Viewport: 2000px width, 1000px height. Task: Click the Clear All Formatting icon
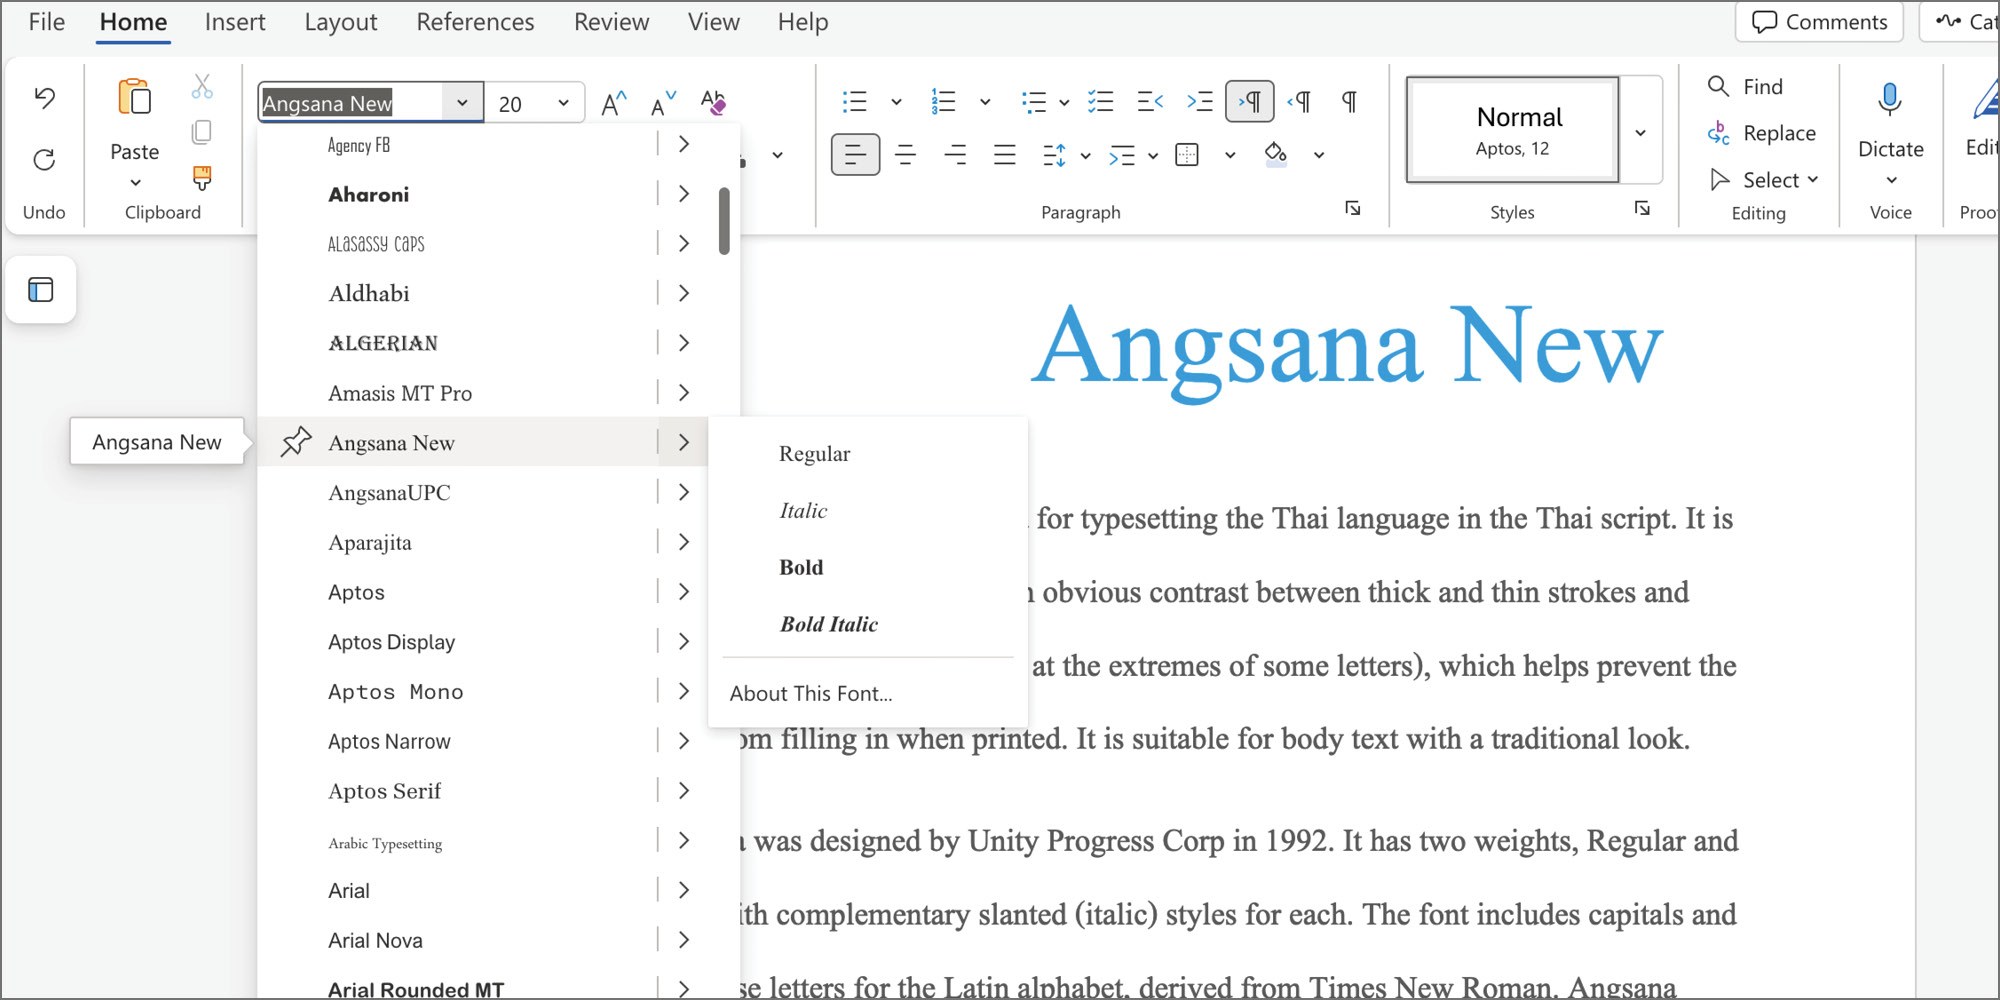(x=713, y=100)
